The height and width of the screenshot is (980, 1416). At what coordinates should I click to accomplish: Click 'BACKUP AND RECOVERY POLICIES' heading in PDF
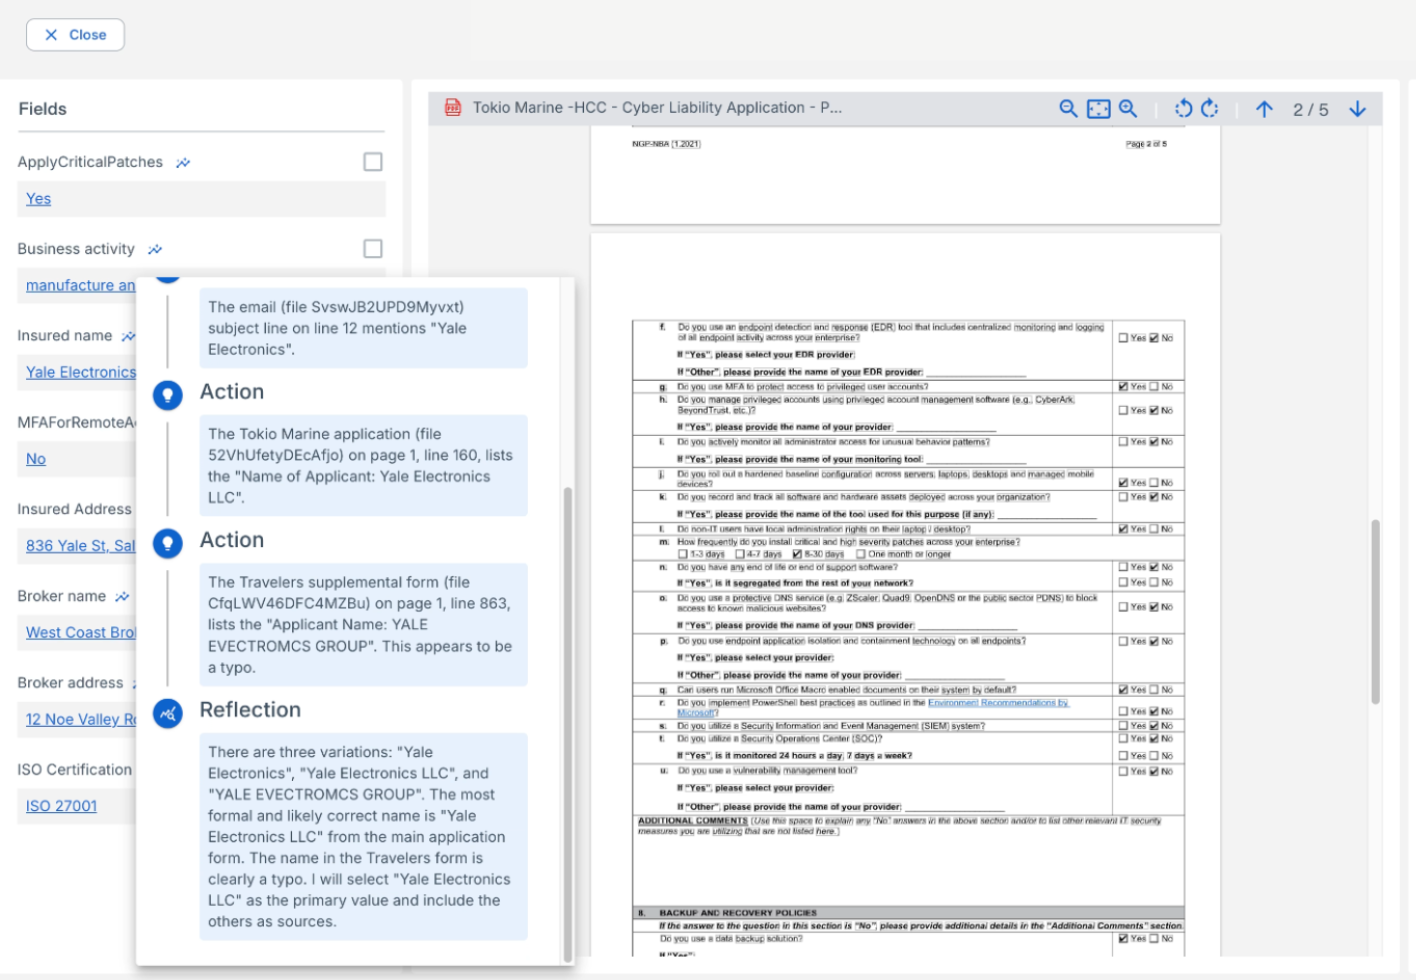(738, 913)
